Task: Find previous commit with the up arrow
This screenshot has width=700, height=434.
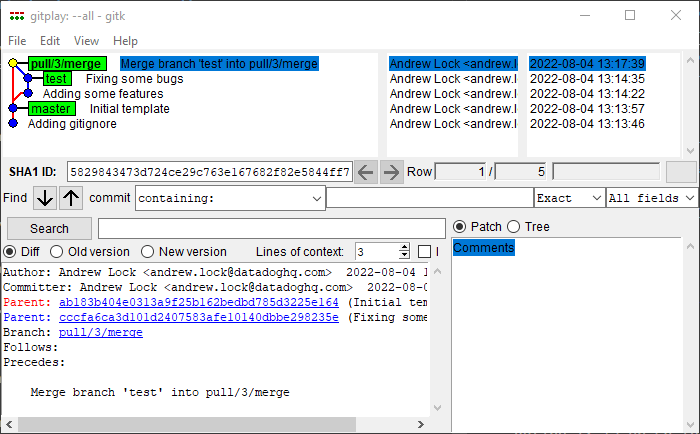Action: point(71,198)
